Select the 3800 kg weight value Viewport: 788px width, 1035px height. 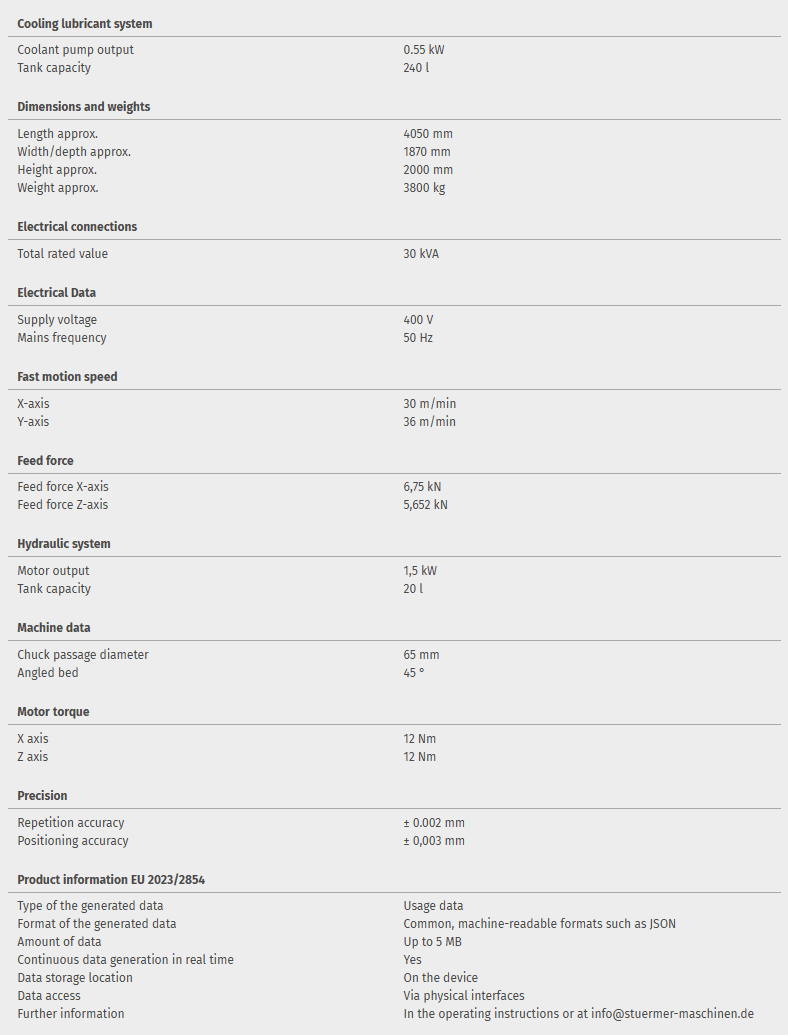424,188
